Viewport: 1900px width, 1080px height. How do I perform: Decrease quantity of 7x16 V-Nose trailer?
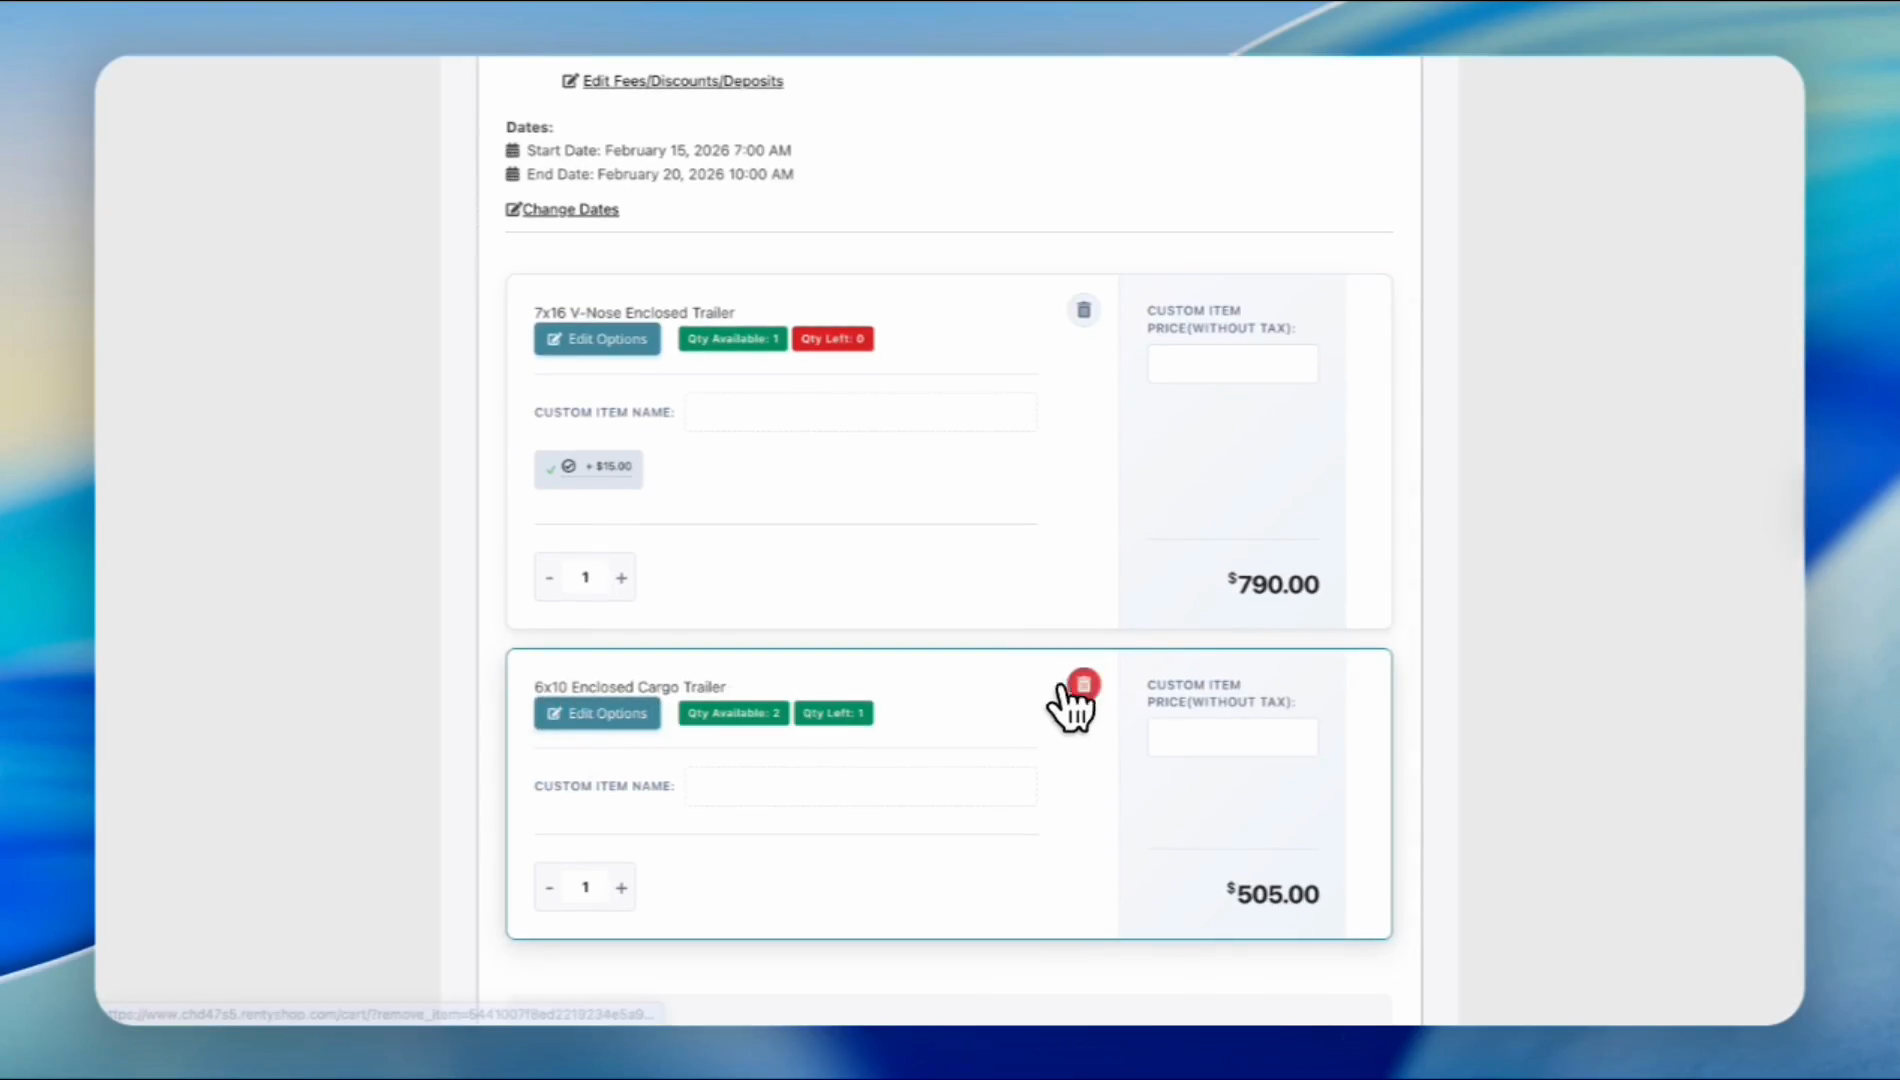coord(549,578)
